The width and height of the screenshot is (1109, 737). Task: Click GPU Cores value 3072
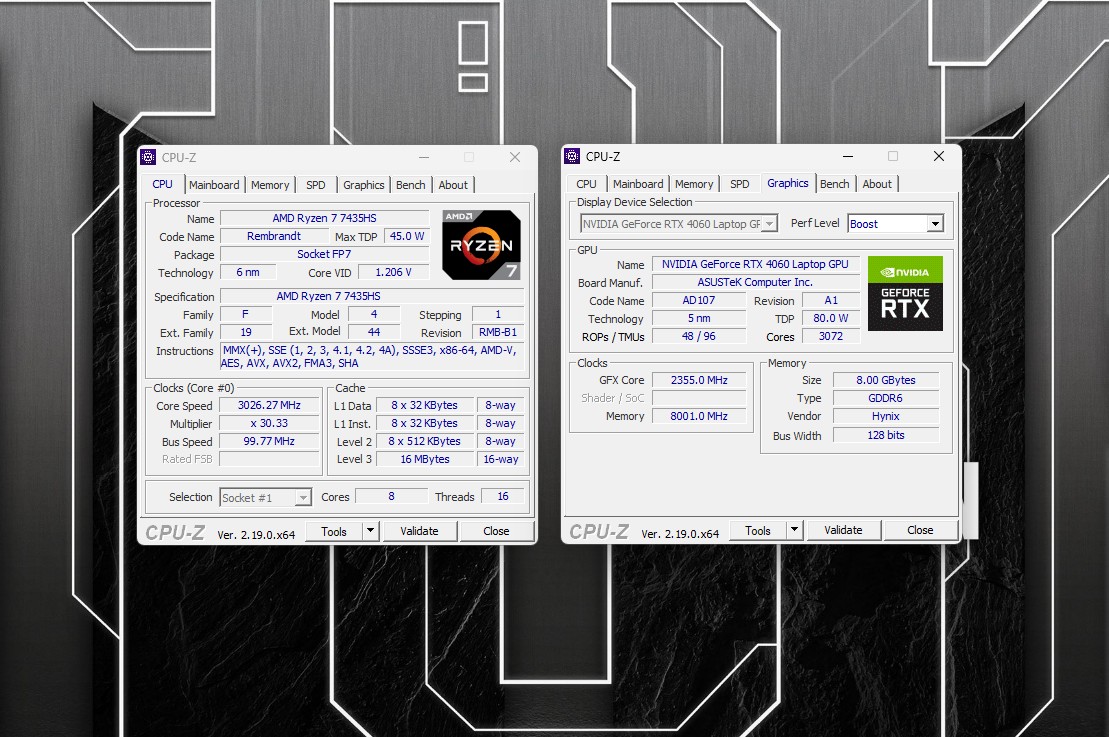tap(831, 337)
